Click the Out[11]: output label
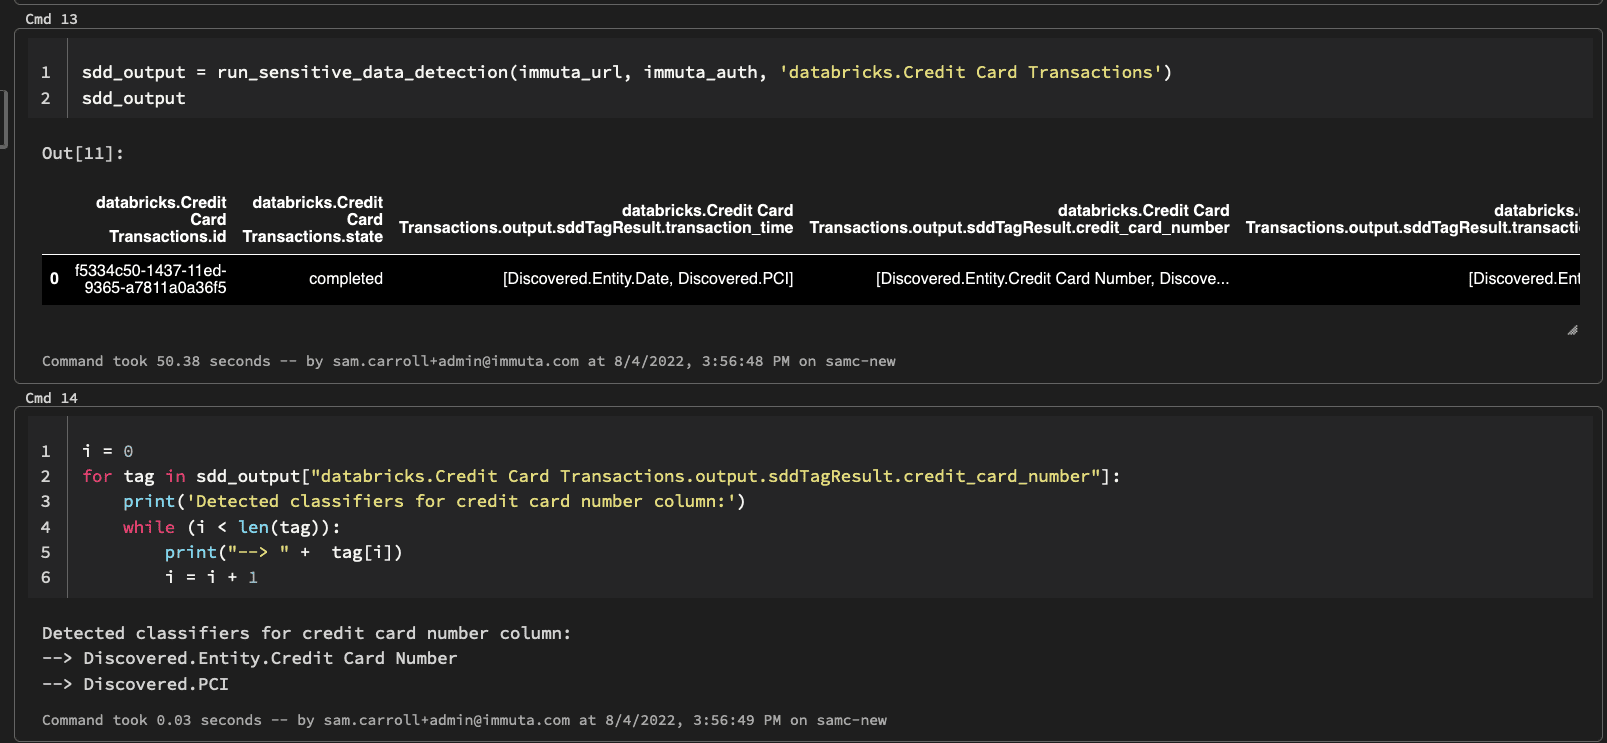Screen dimensions: 1607x743 [x=83, y=153]
